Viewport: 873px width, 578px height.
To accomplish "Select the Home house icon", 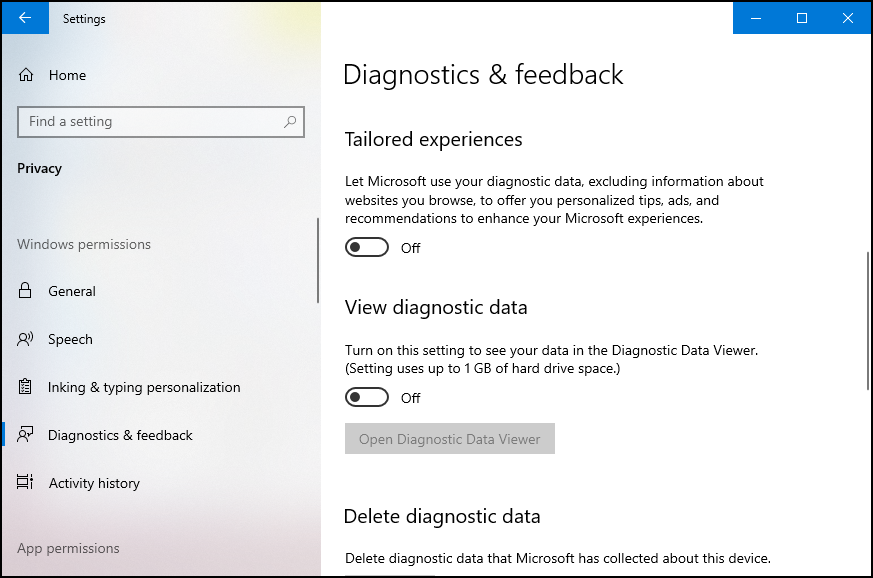I will click(27, 75).
